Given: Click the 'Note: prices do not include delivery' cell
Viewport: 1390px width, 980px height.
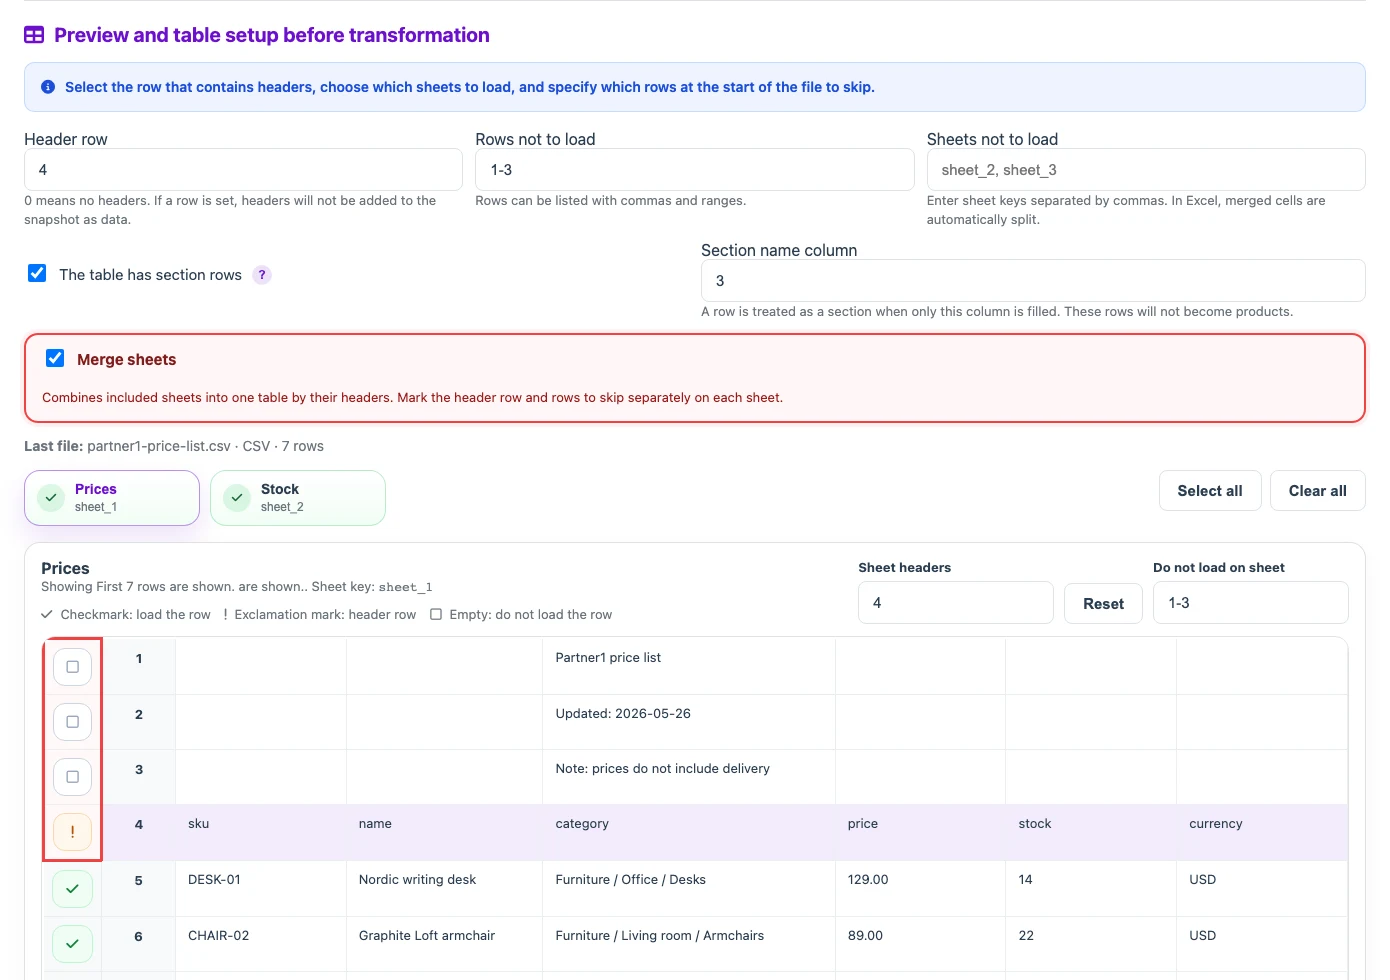Looking at the screenshot, I should (x=689, y=777).
